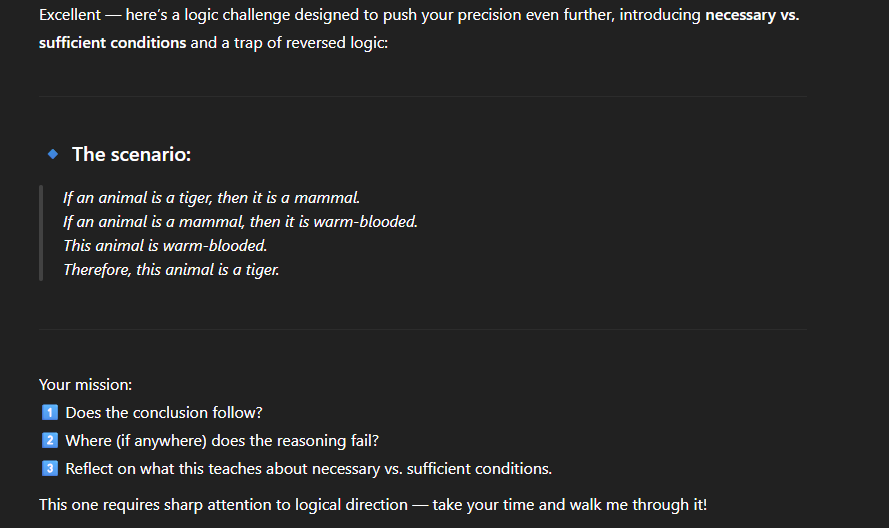Click the "Your mission:" label
The image size is (889, 528).
pos(85,384)
